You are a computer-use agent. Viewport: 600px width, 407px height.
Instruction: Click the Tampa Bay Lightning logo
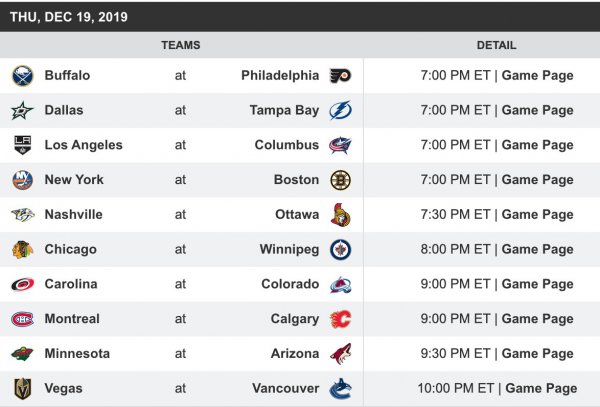340,111
